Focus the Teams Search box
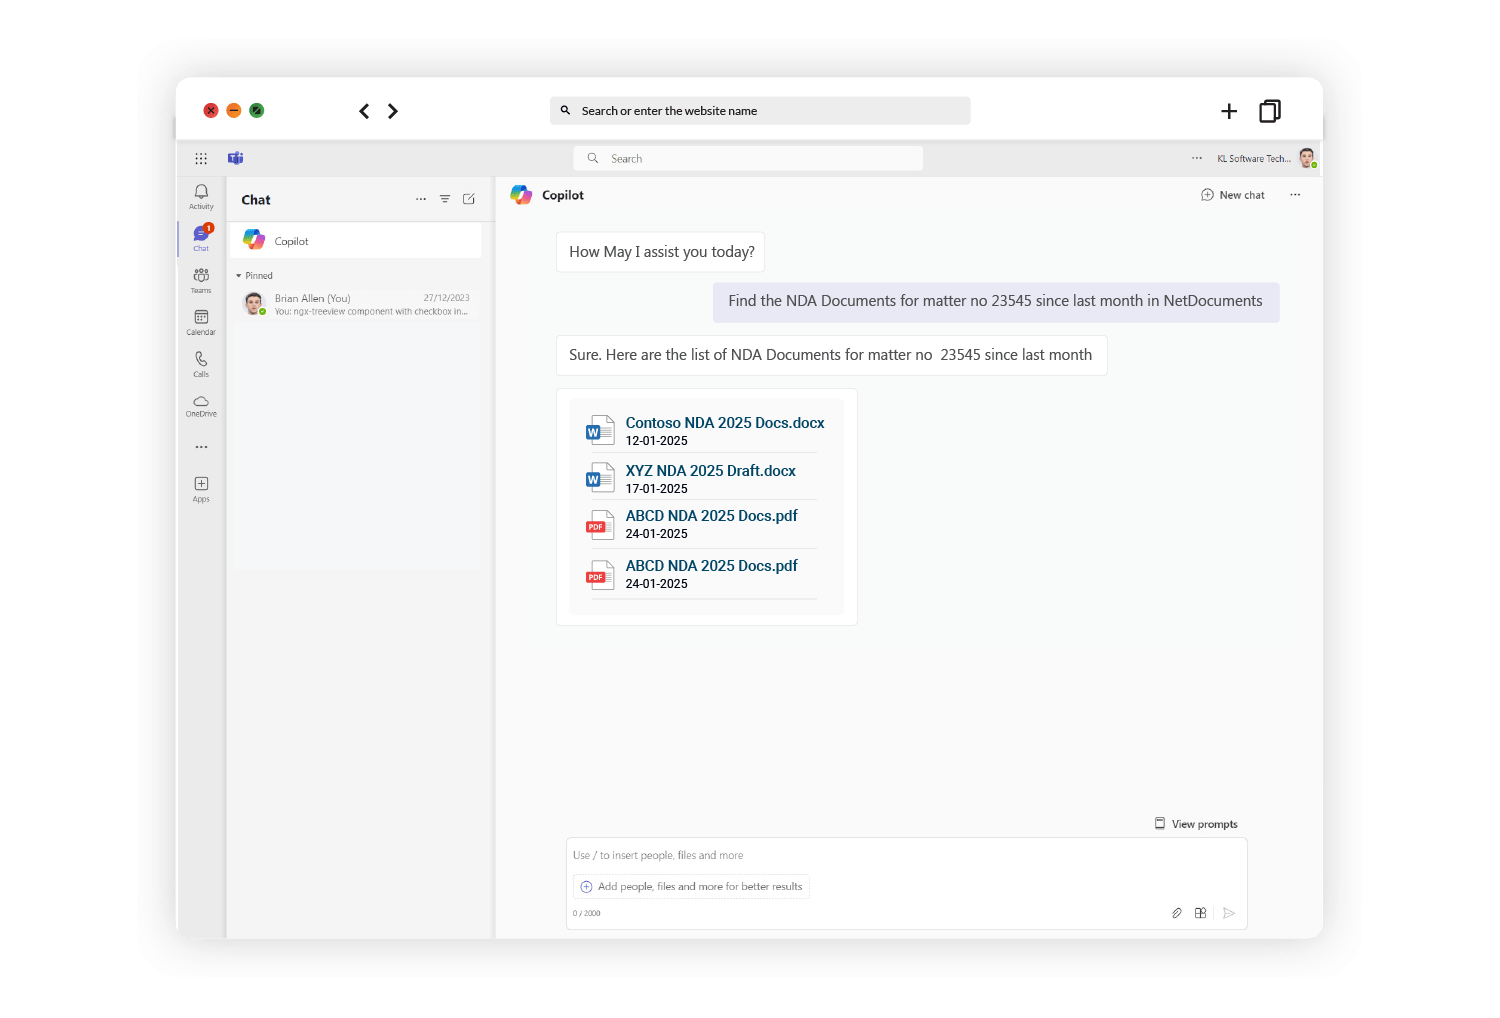Screen dimensions: 1500x1018 point(748,158)
